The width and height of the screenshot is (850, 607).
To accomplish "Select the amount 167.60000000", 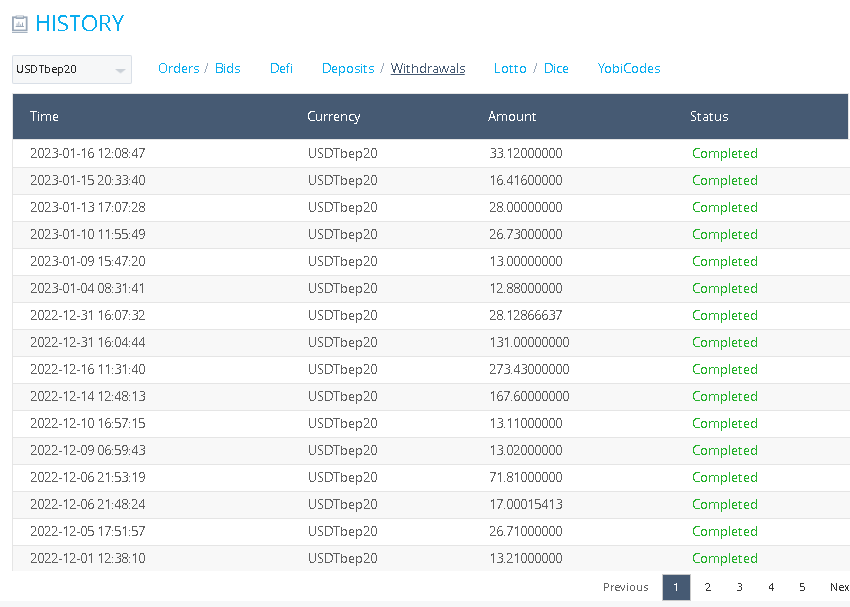I will [529, 397].
